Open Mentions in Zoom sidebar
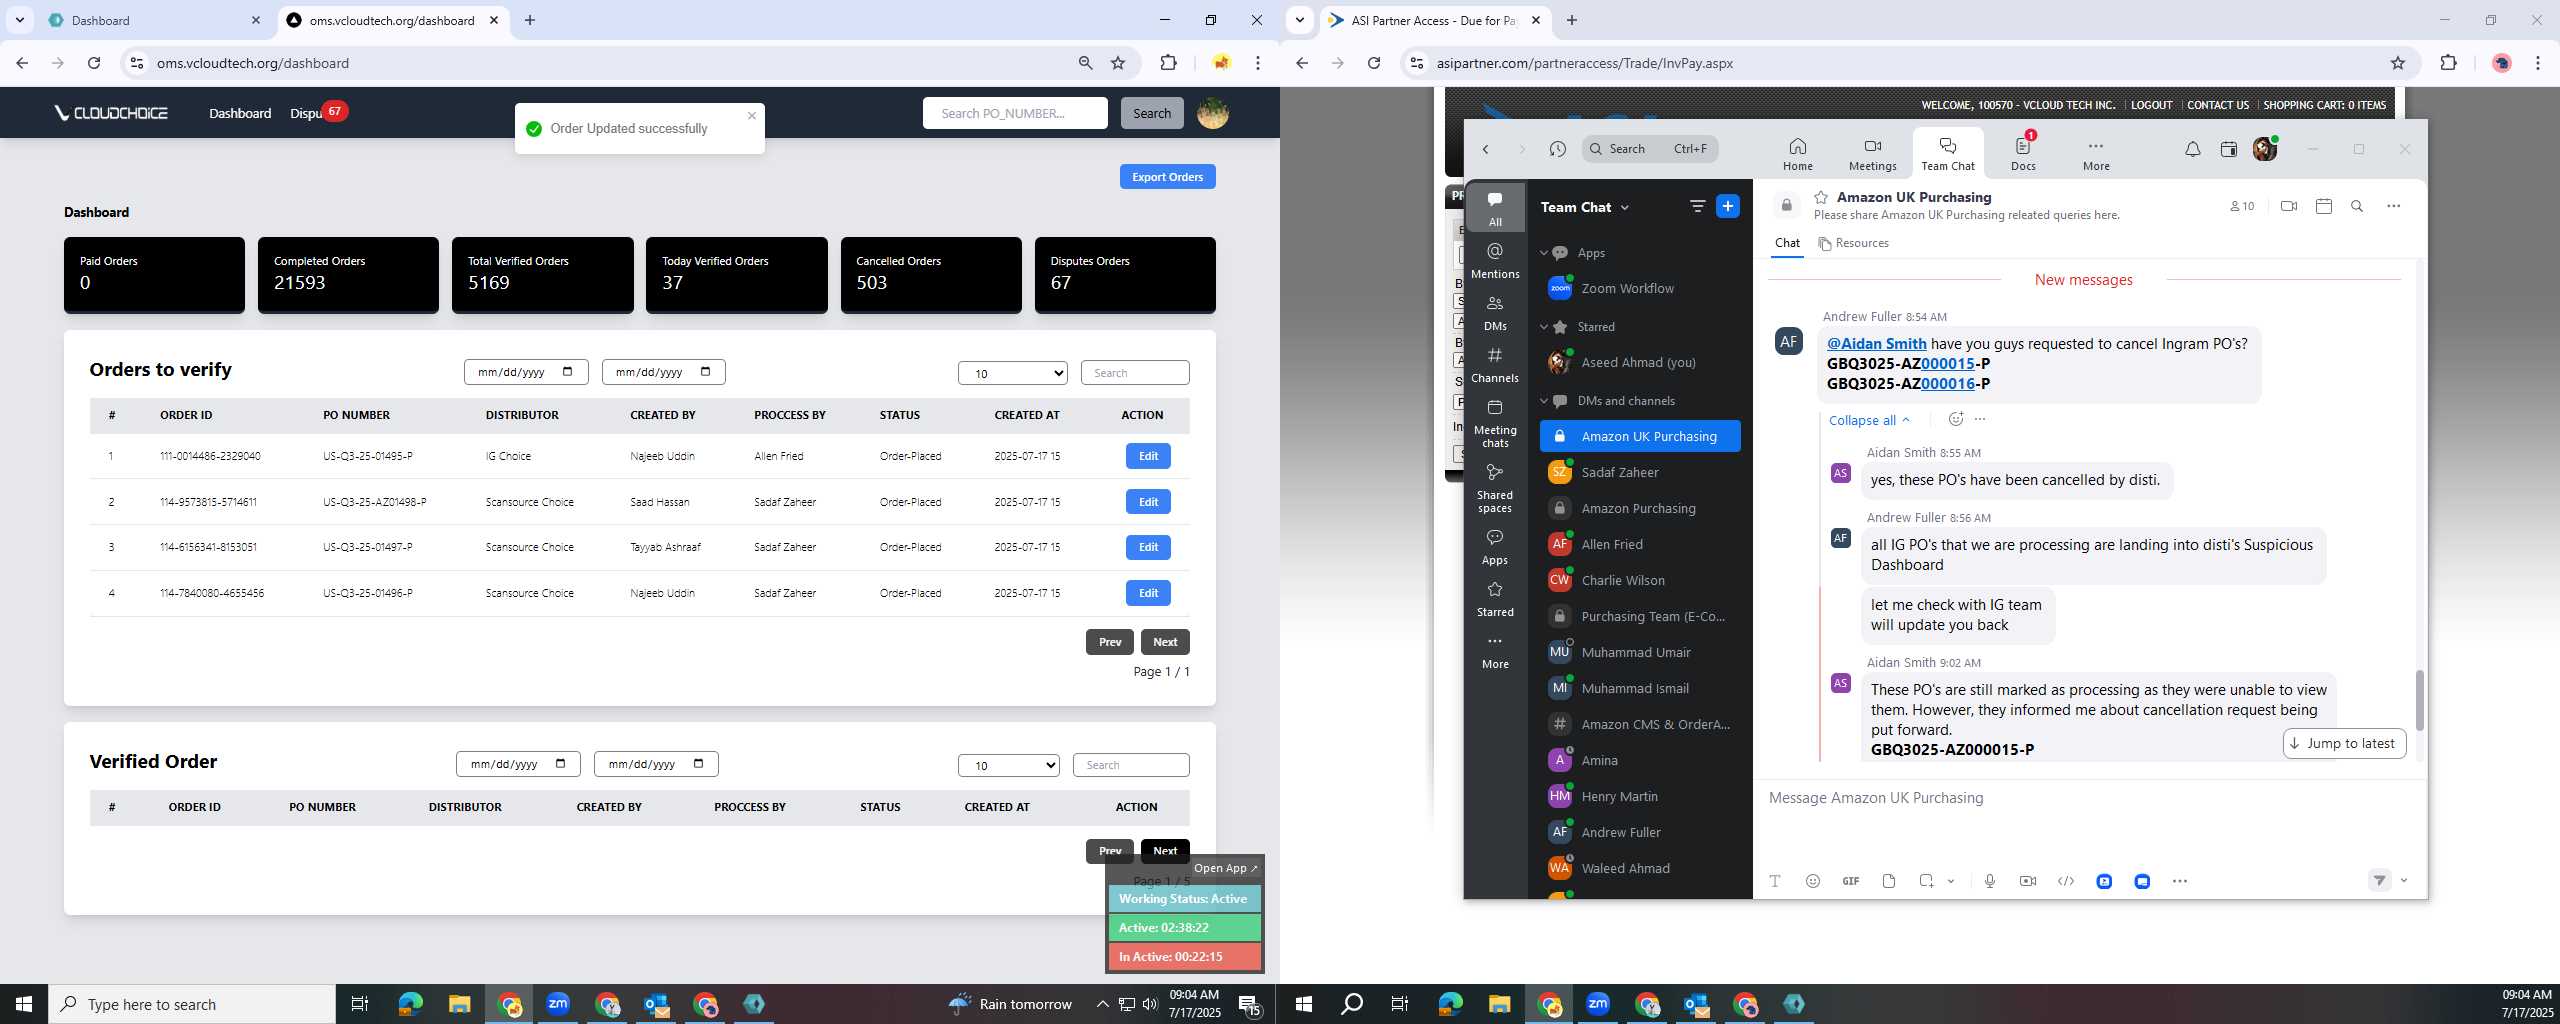The height and width of the screenshot is (1024, 2560). point(1495,260)
